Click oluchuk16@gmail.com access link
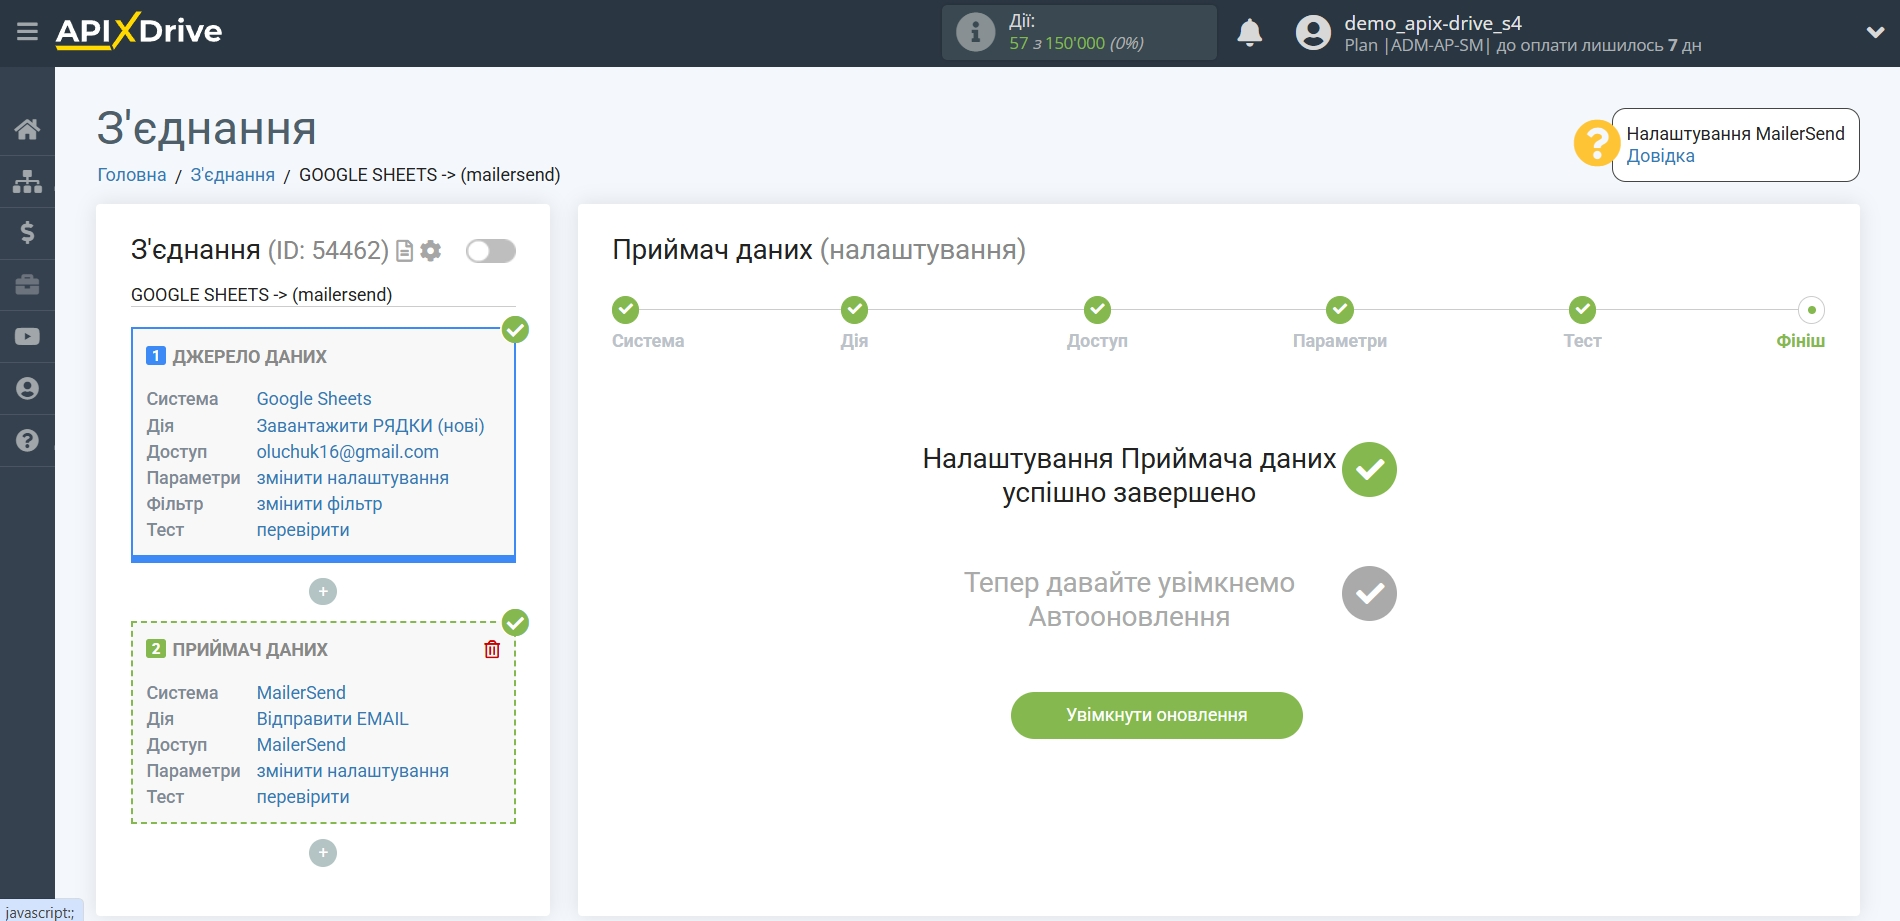Screen dimensions: 1900x921 (348, 452)
